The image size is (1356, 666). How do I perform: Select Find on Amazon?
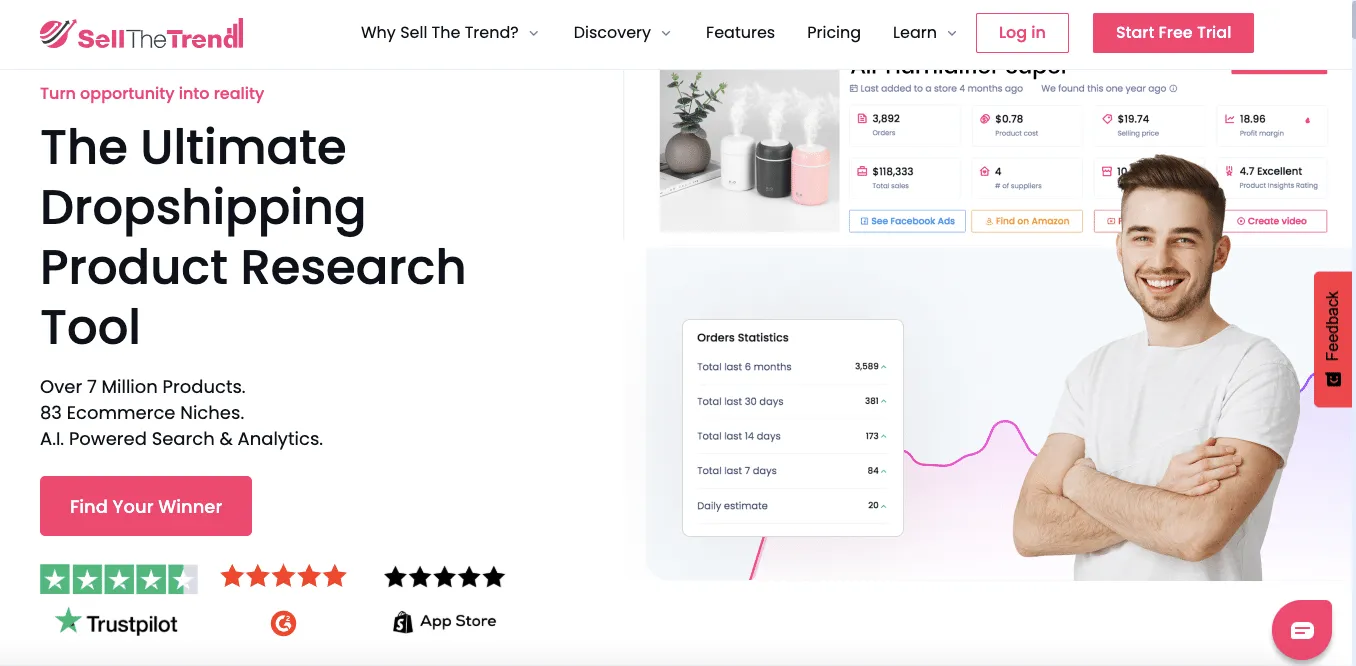[1027, 221]
